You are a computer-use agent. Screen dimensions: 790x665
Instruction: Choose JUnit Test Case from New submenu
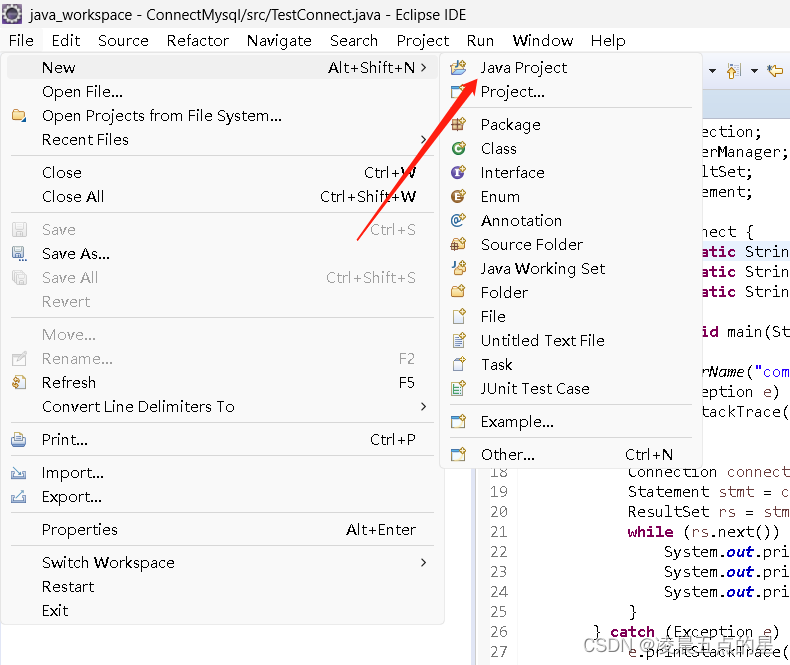pyautogui.click(x=571, y=388)
